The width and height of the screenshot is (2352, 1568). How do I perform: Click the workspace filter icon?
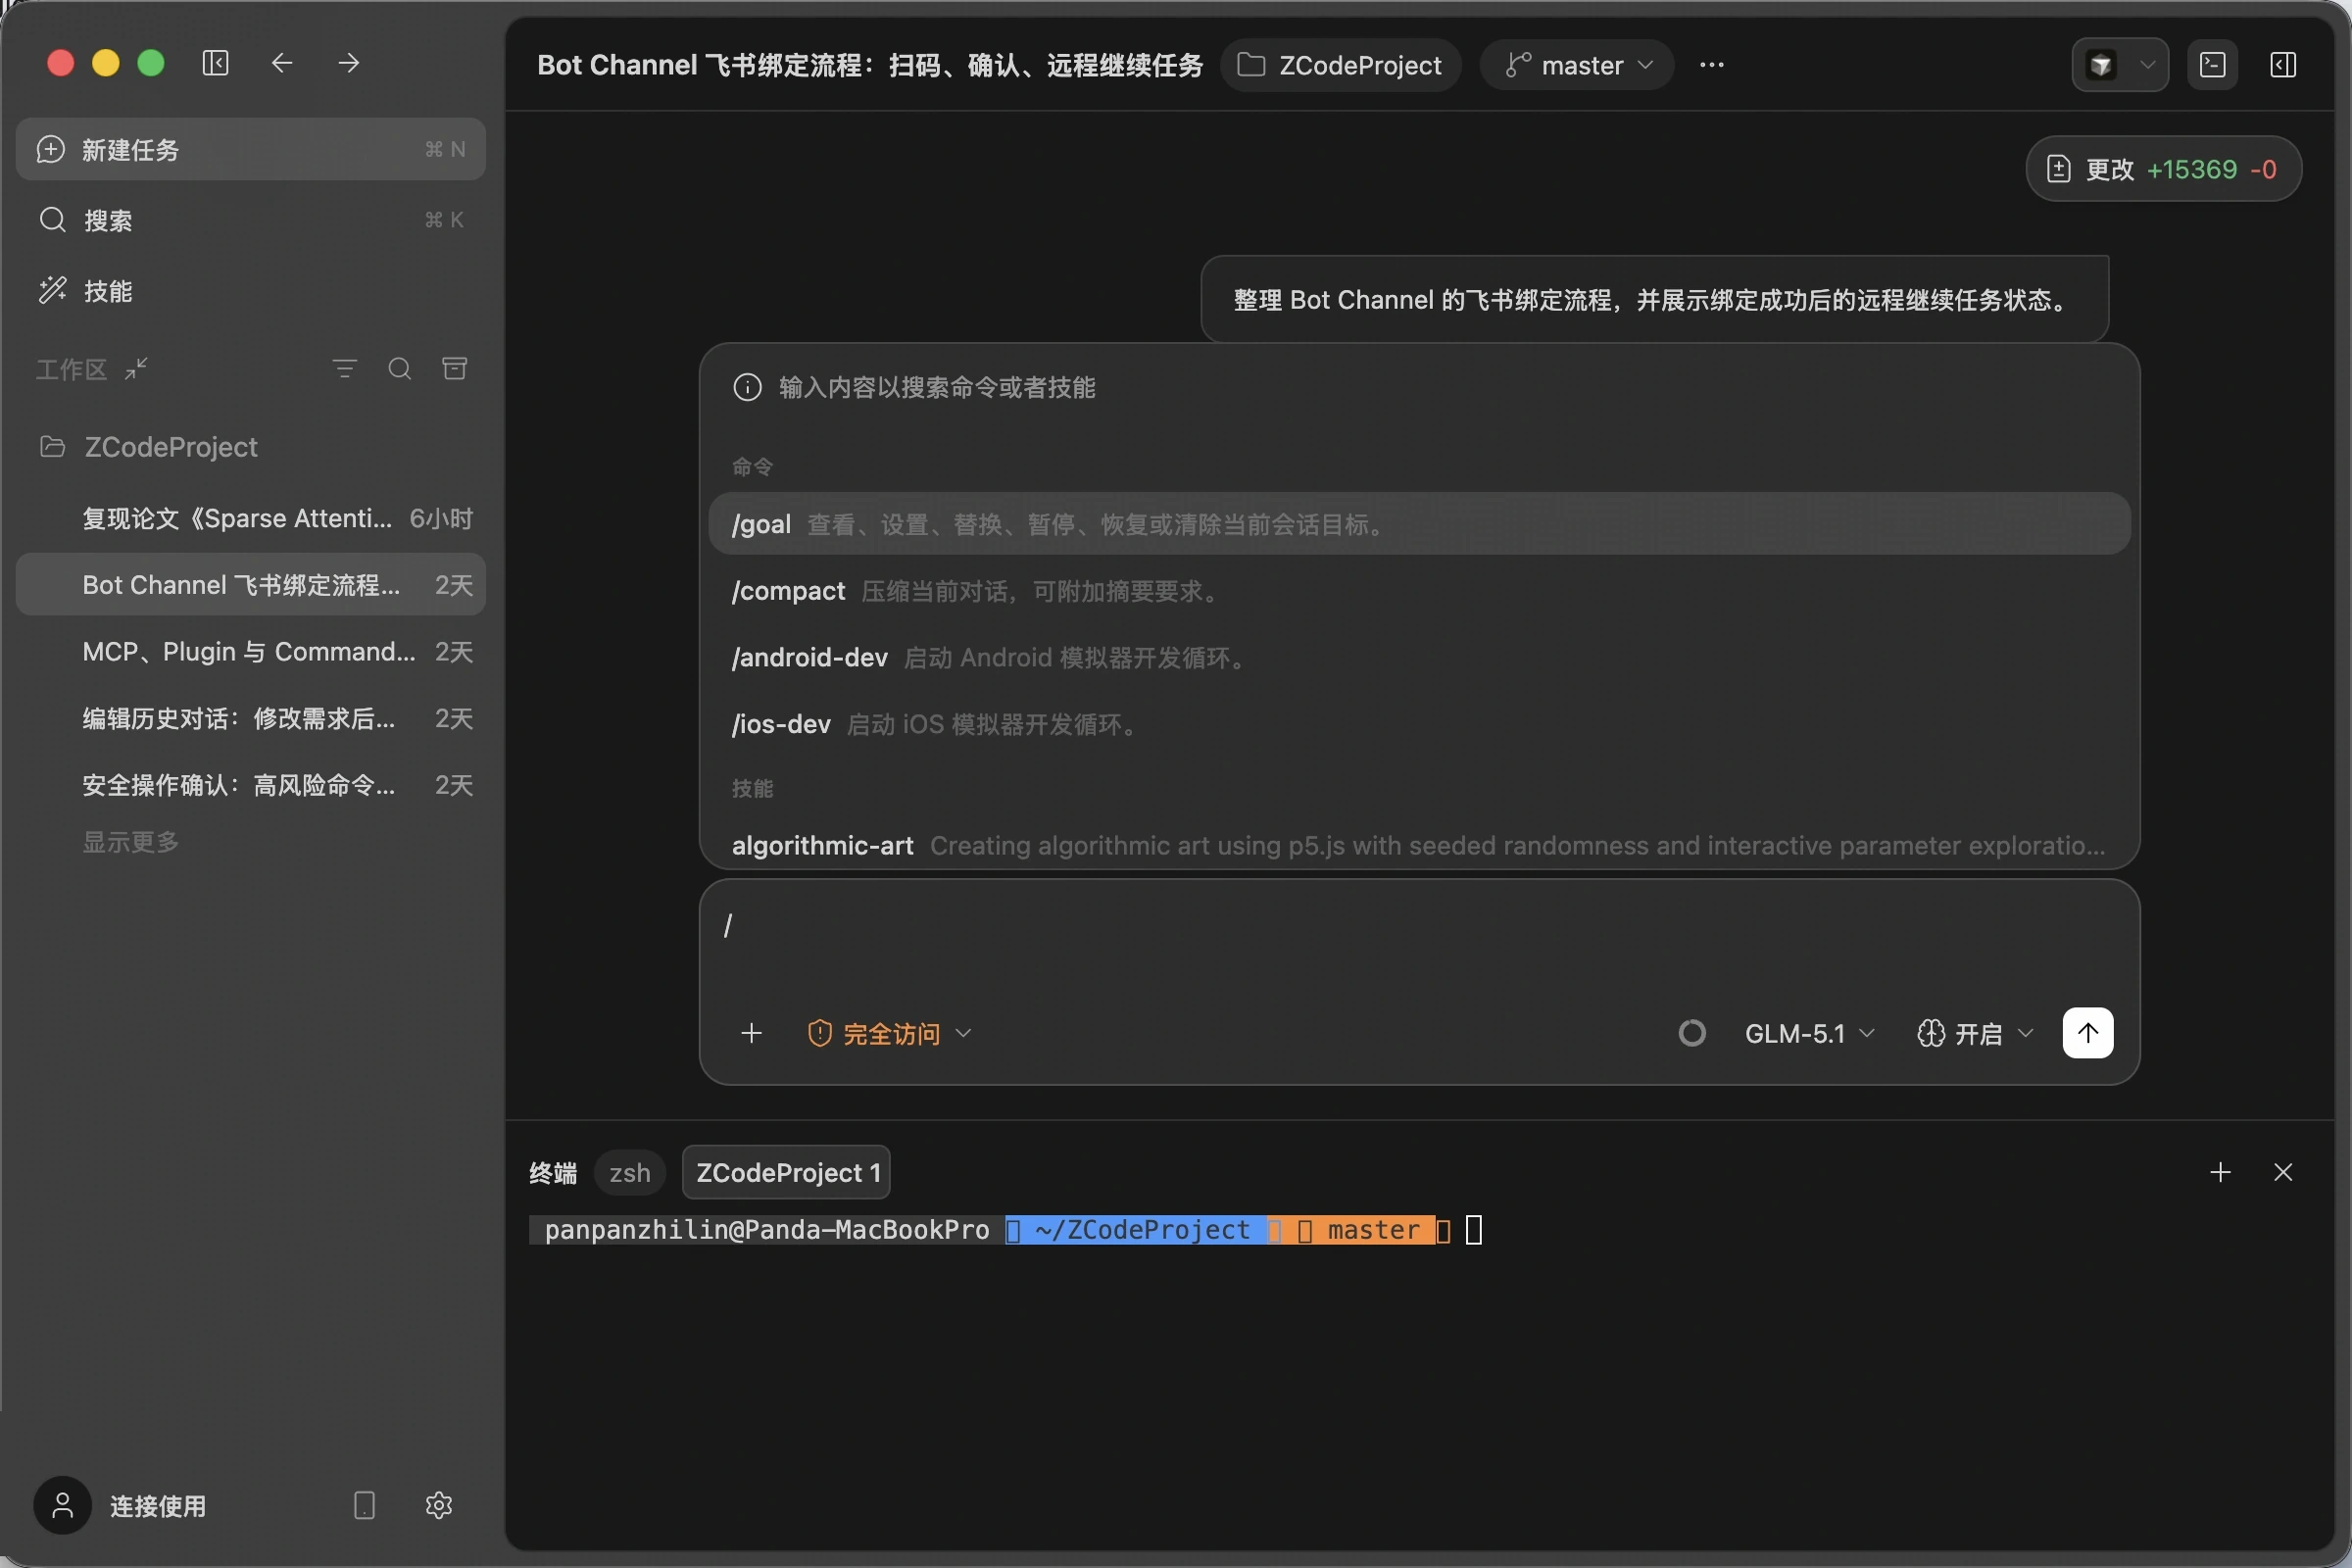345,369
